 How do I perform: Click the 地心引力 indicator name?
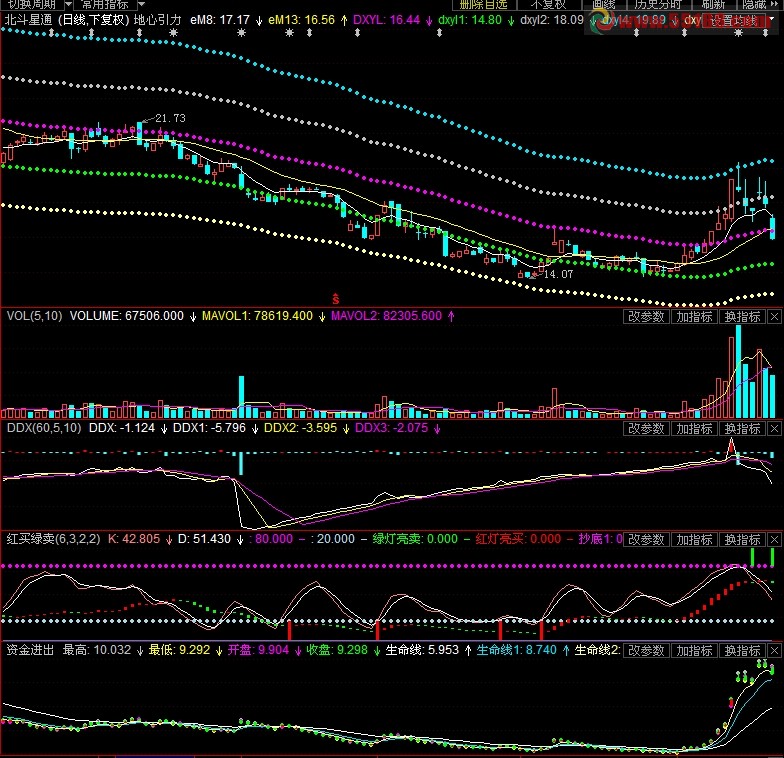pyautogui.click(x=158, y=20)
